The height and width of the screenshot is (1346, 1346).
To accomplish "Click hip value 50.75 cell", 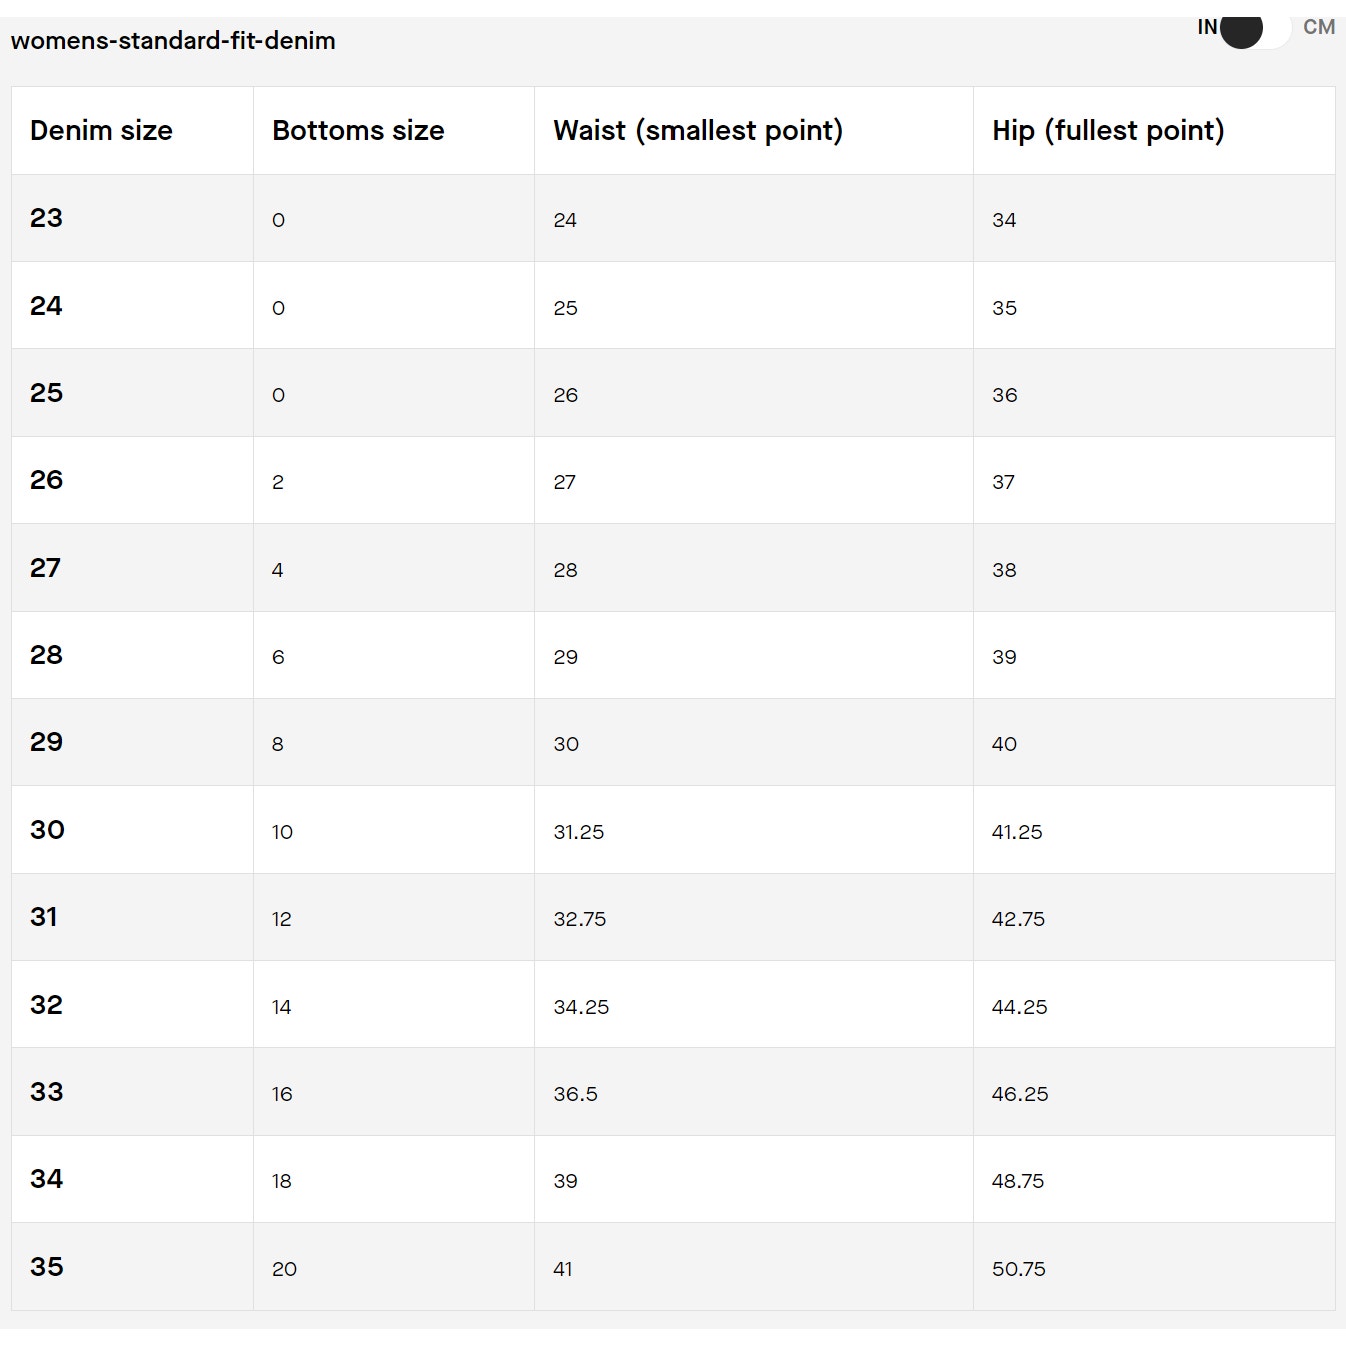I will 1154,1267.
